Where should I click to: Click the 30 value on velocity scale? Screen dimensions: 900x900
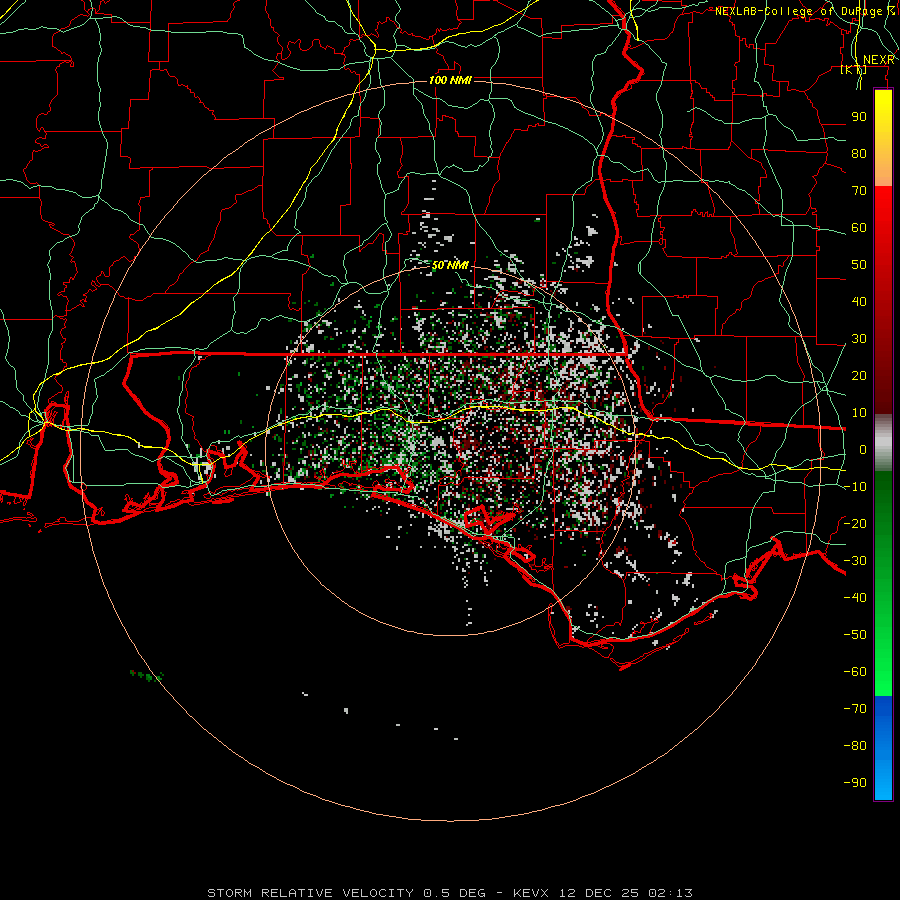coord(859,339)
